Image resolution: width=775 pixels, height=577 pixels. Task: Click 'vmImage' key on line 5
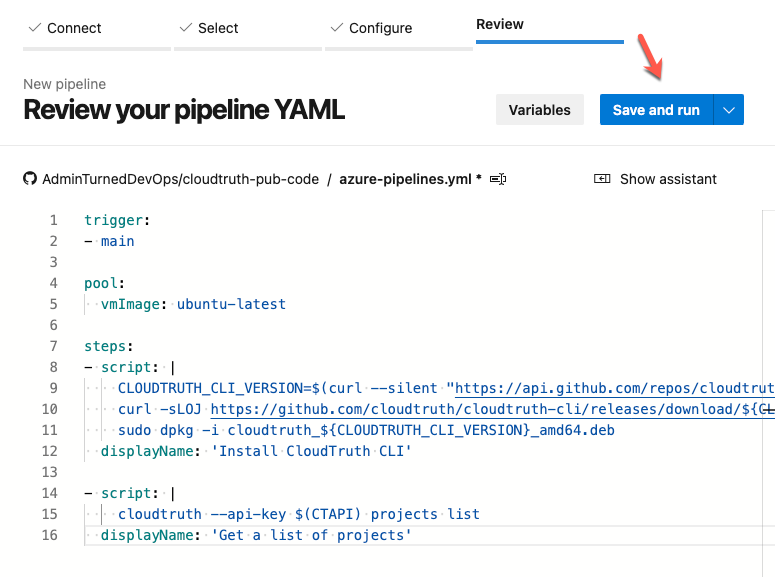[x=130, y=304]
